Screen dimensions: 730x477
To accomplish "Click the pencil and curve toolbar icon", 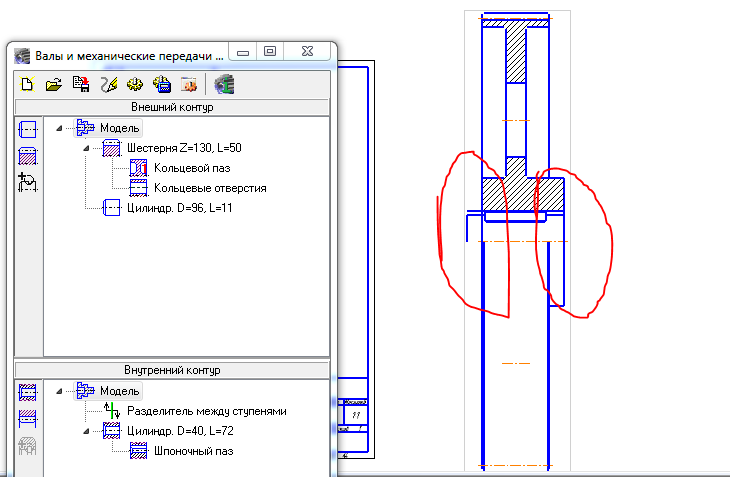I will [x=108, y=84].
